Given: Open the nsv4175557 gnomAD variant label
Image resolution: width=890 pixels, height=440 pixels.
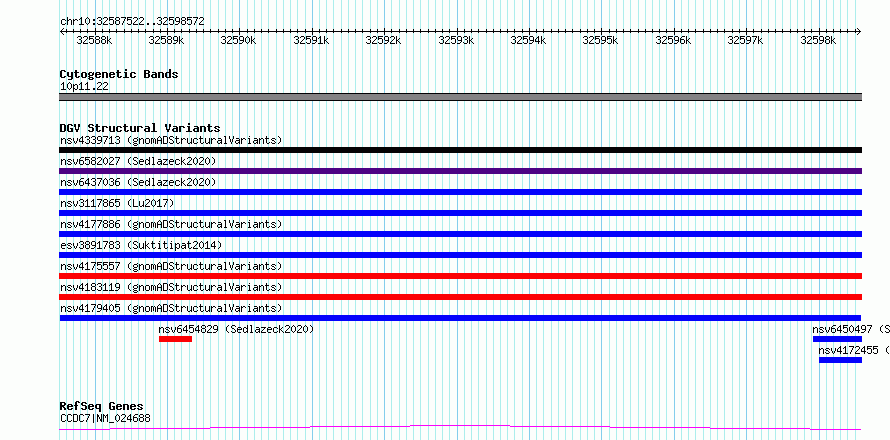Looking at the screenshot, I should coord(171,266).
